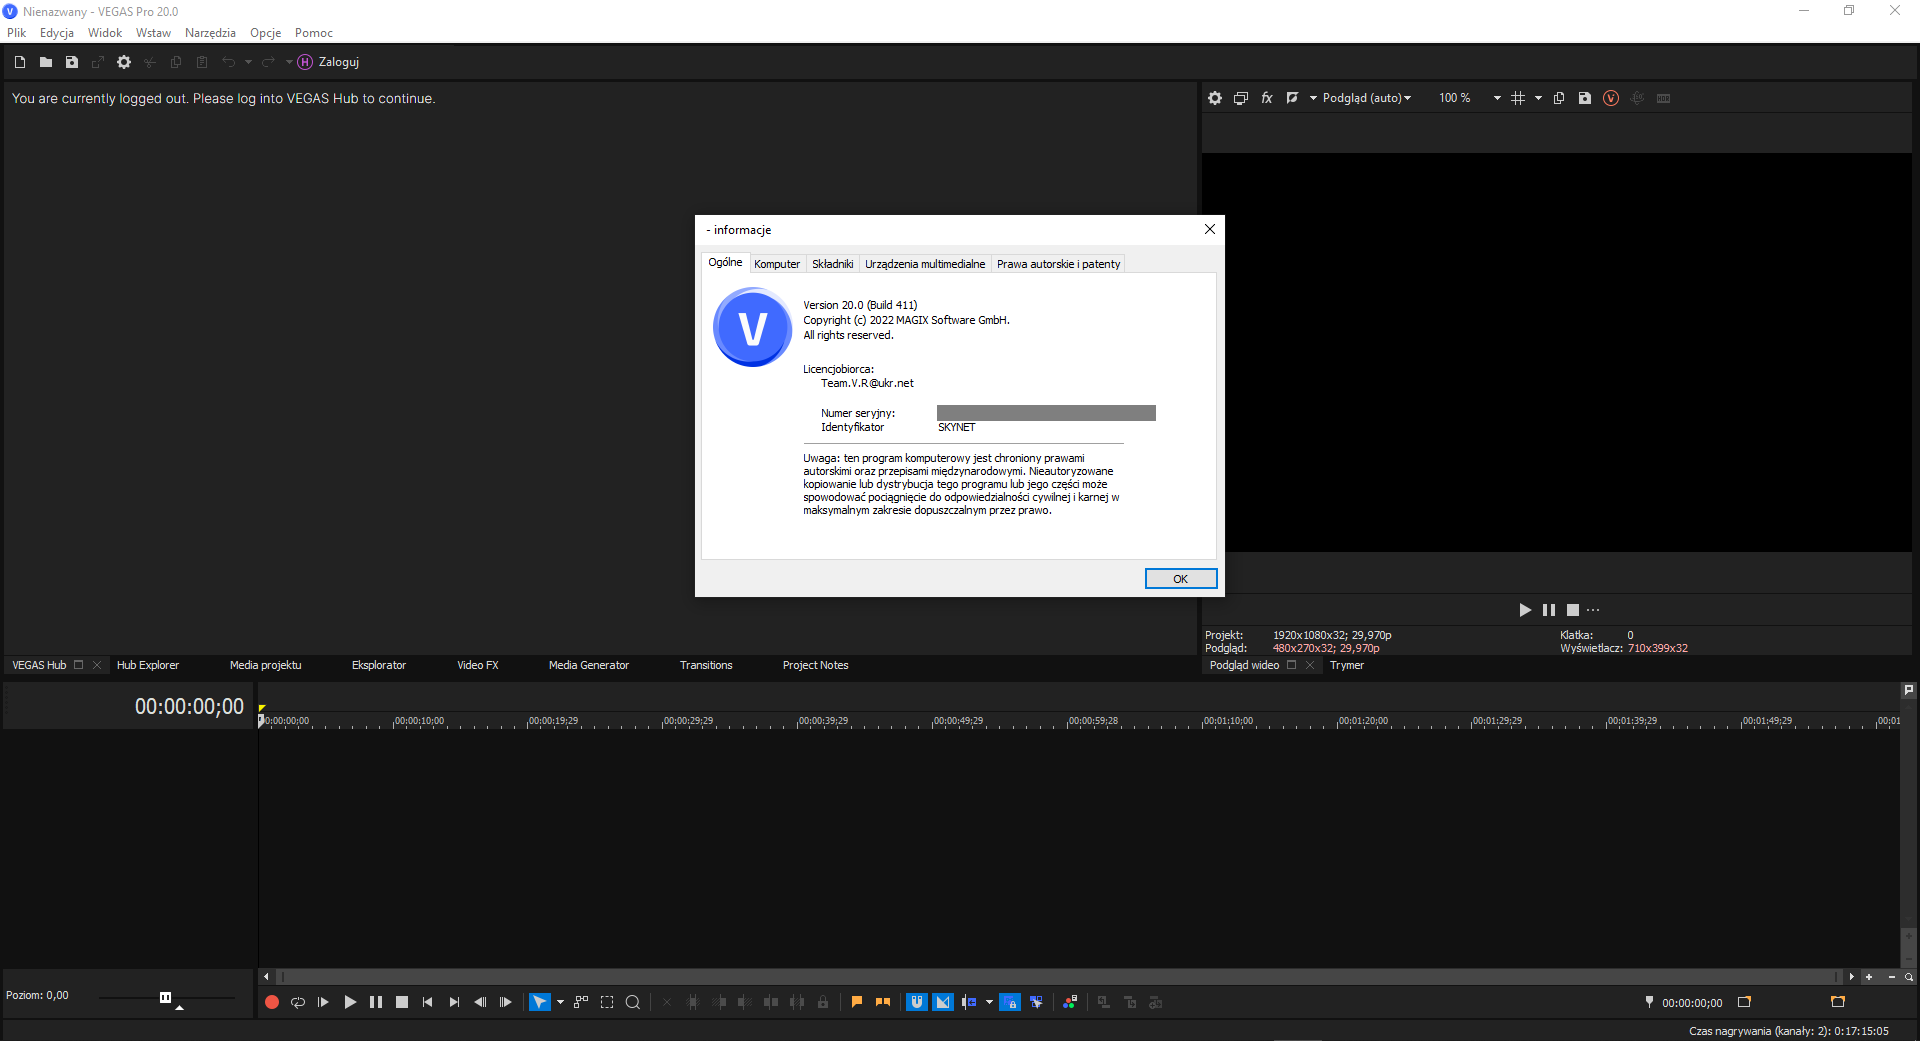
Task: Click the stop button in timeline transport bar
Action: [402, 1002]
